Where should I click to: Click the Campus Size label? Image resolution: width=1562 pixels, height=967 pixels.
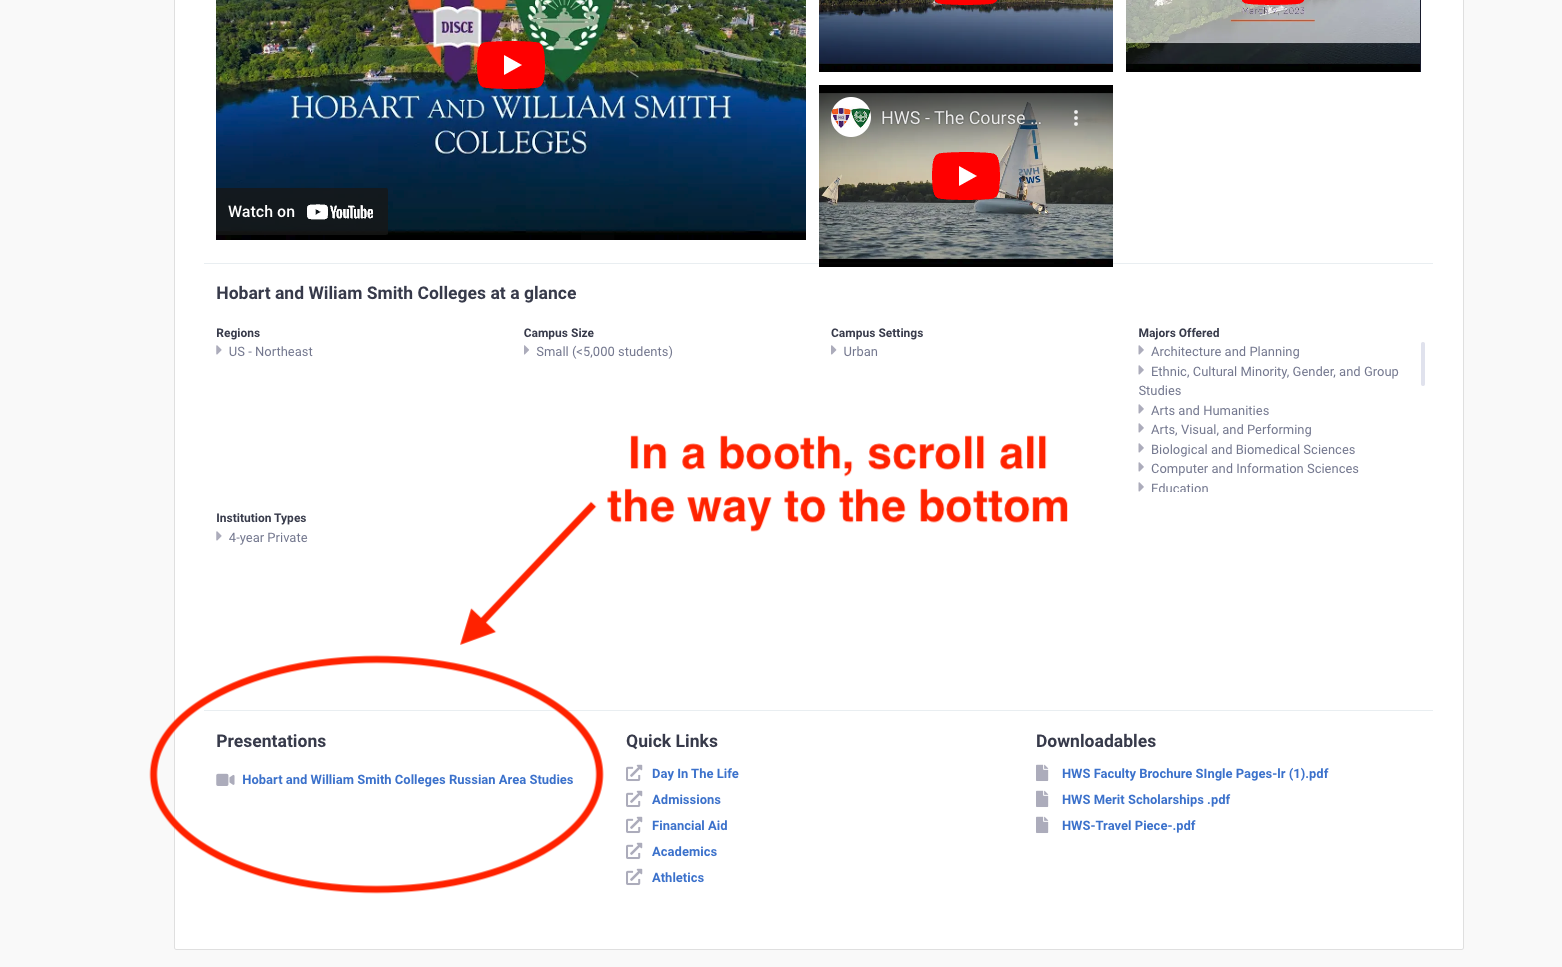[x=559, y=333]
